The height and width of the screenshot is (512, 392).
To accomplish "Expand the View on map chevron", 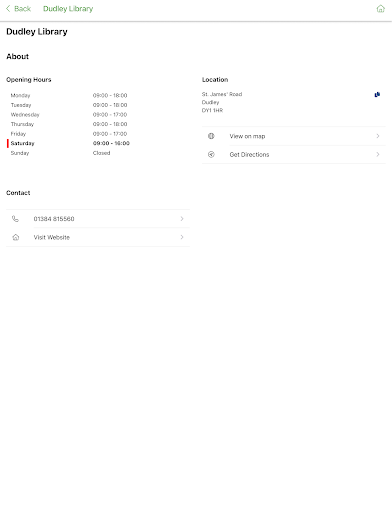I will coord(378,136).
